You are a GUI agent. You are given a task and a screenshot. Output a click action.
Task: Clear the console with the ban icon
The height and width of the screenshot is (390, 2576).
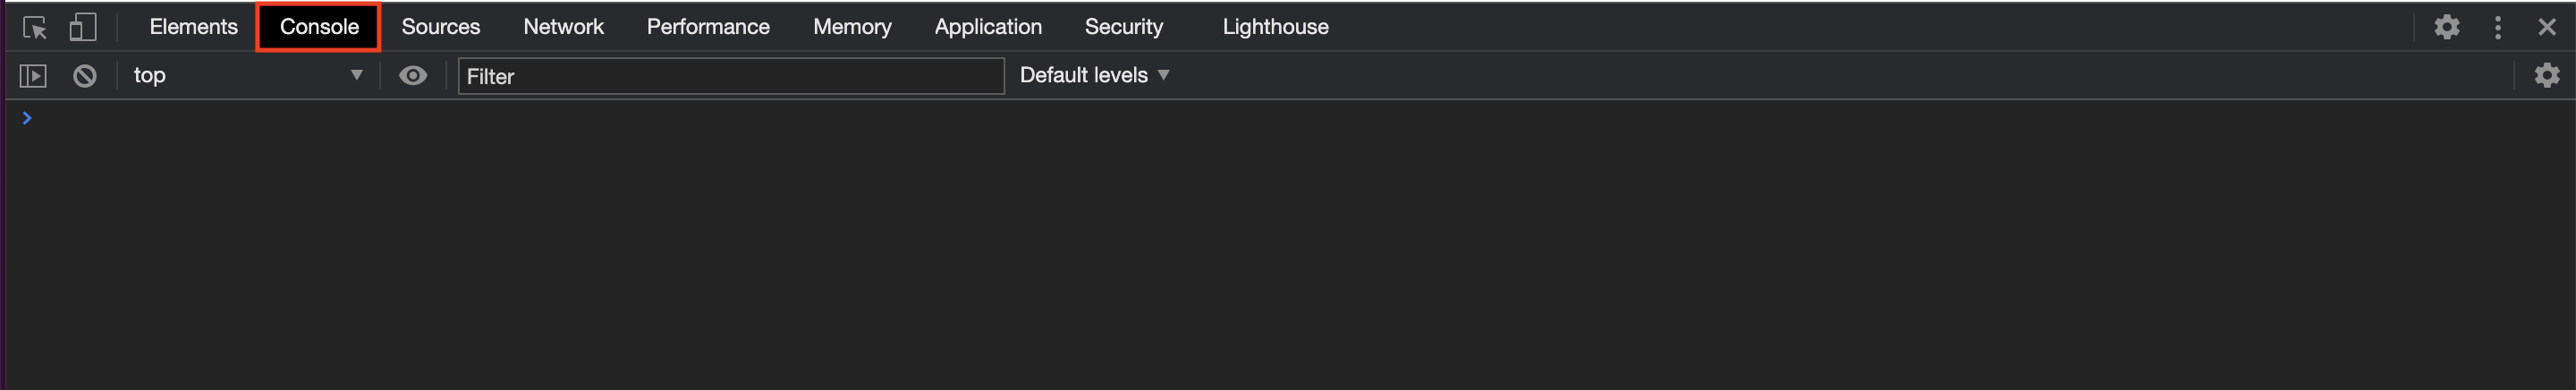pos(85,76)
